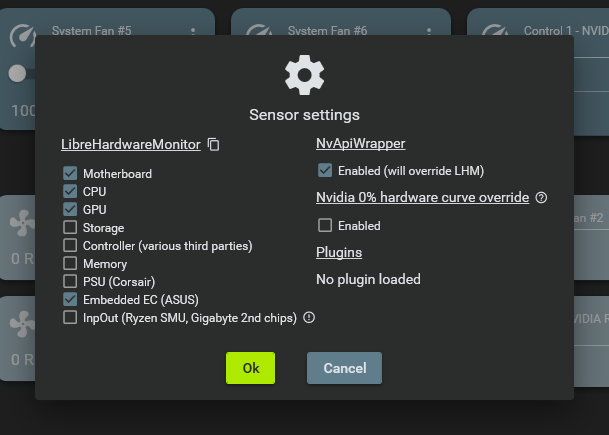
Task: Click the Sensor settings gear icon
Action: click(304, 75)
